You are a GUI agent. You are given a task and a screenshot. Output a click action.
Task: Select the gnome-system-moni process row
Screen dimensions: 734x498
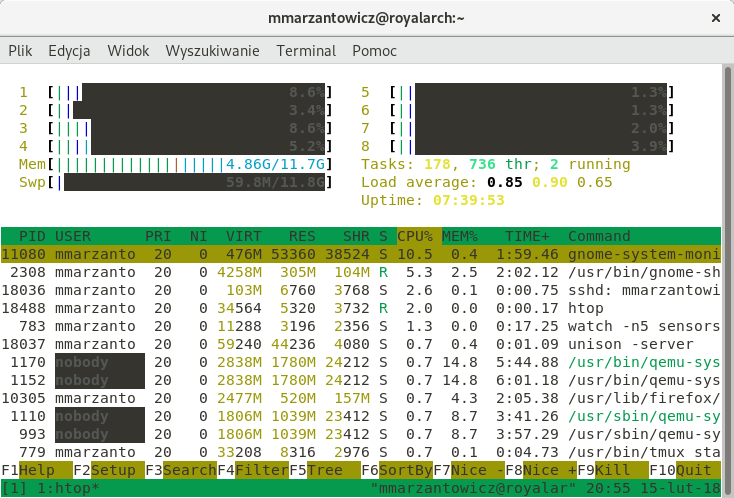[x=360, y=254]
